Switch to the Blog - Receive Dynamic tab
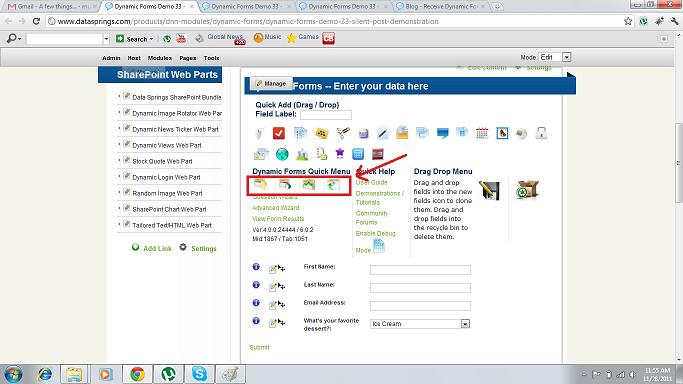Screen dimensions: 683x384 [x=440, y=7]
